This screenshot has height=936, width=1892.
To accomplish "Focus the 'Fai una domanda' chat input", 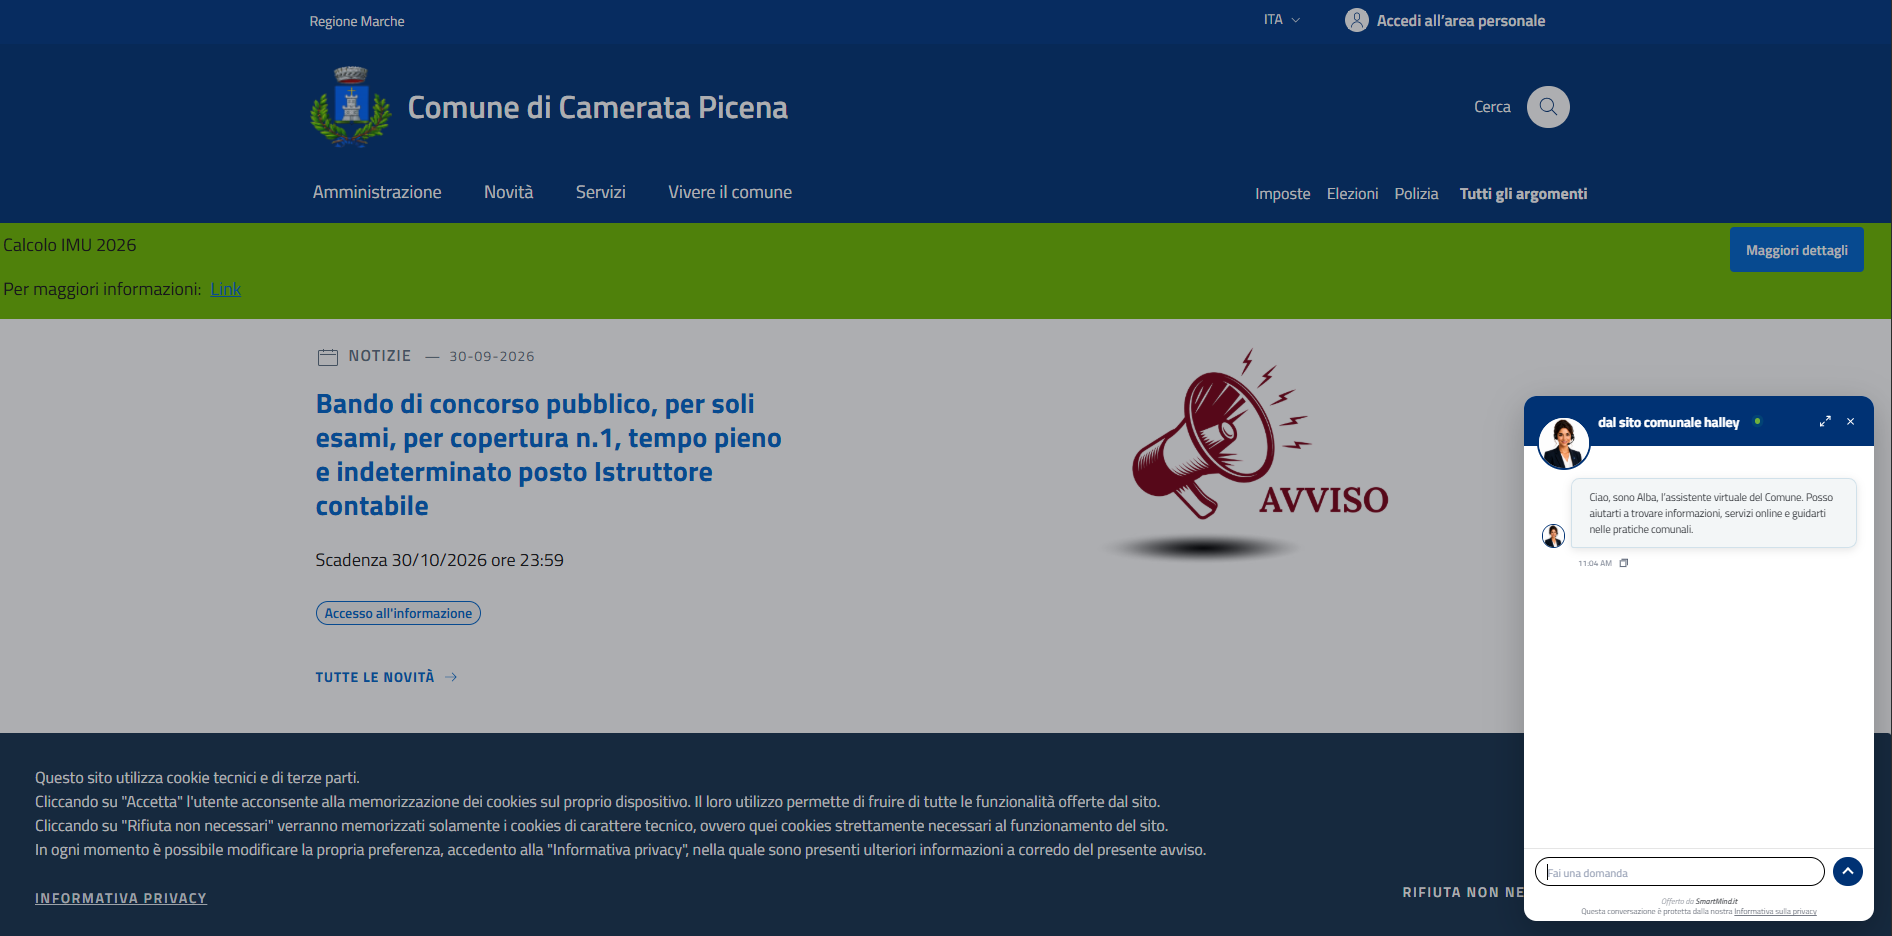I will click(x=1680, y=872).
